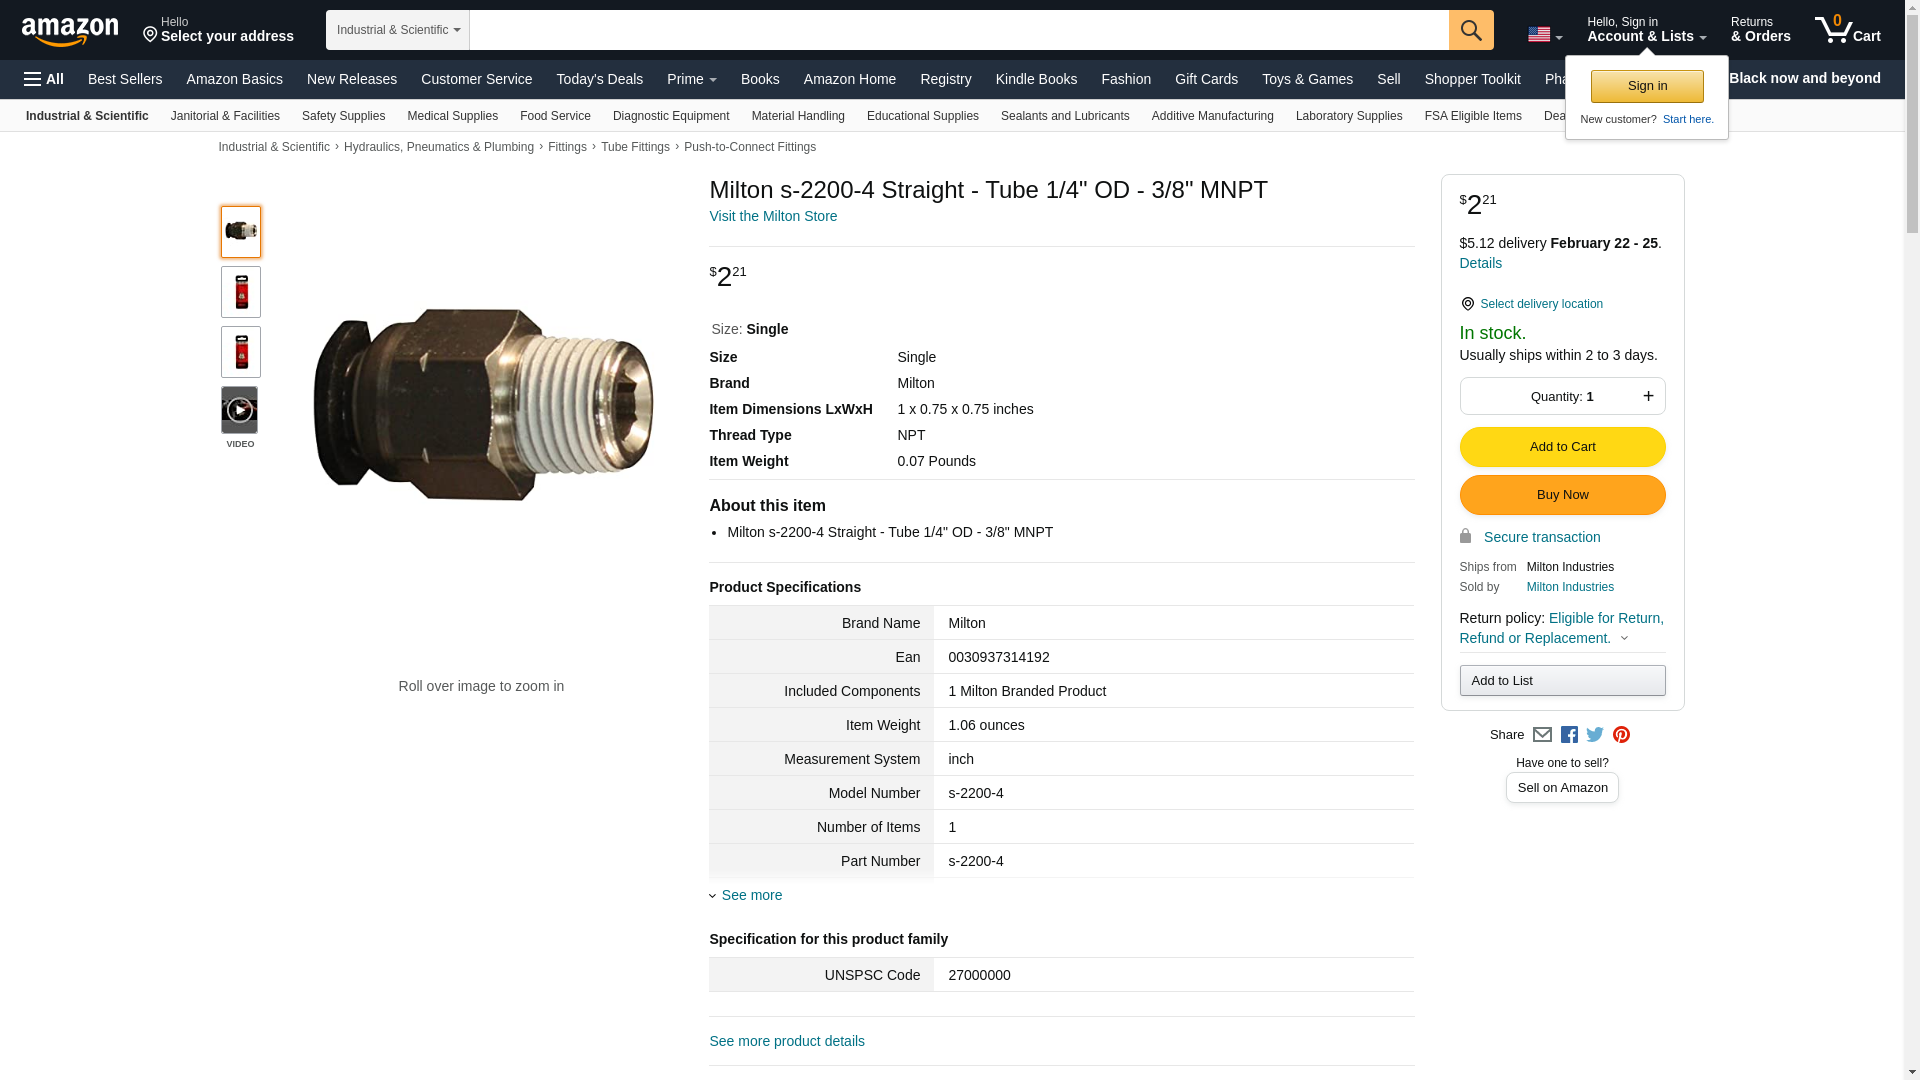Open Industrial & Scientific search category dropdown
1920x1080 pixels.
tap(397, 30)
